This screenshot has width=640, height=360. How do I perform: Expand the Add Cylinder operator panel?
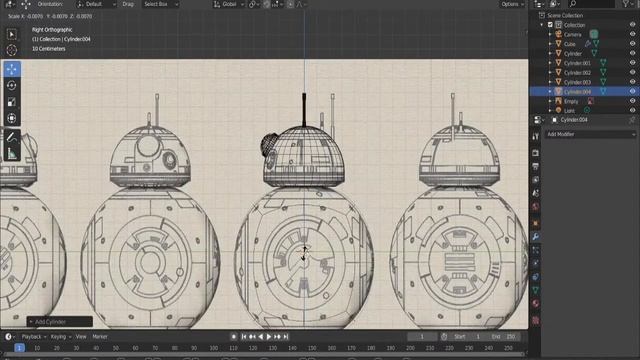pos(60,322)
